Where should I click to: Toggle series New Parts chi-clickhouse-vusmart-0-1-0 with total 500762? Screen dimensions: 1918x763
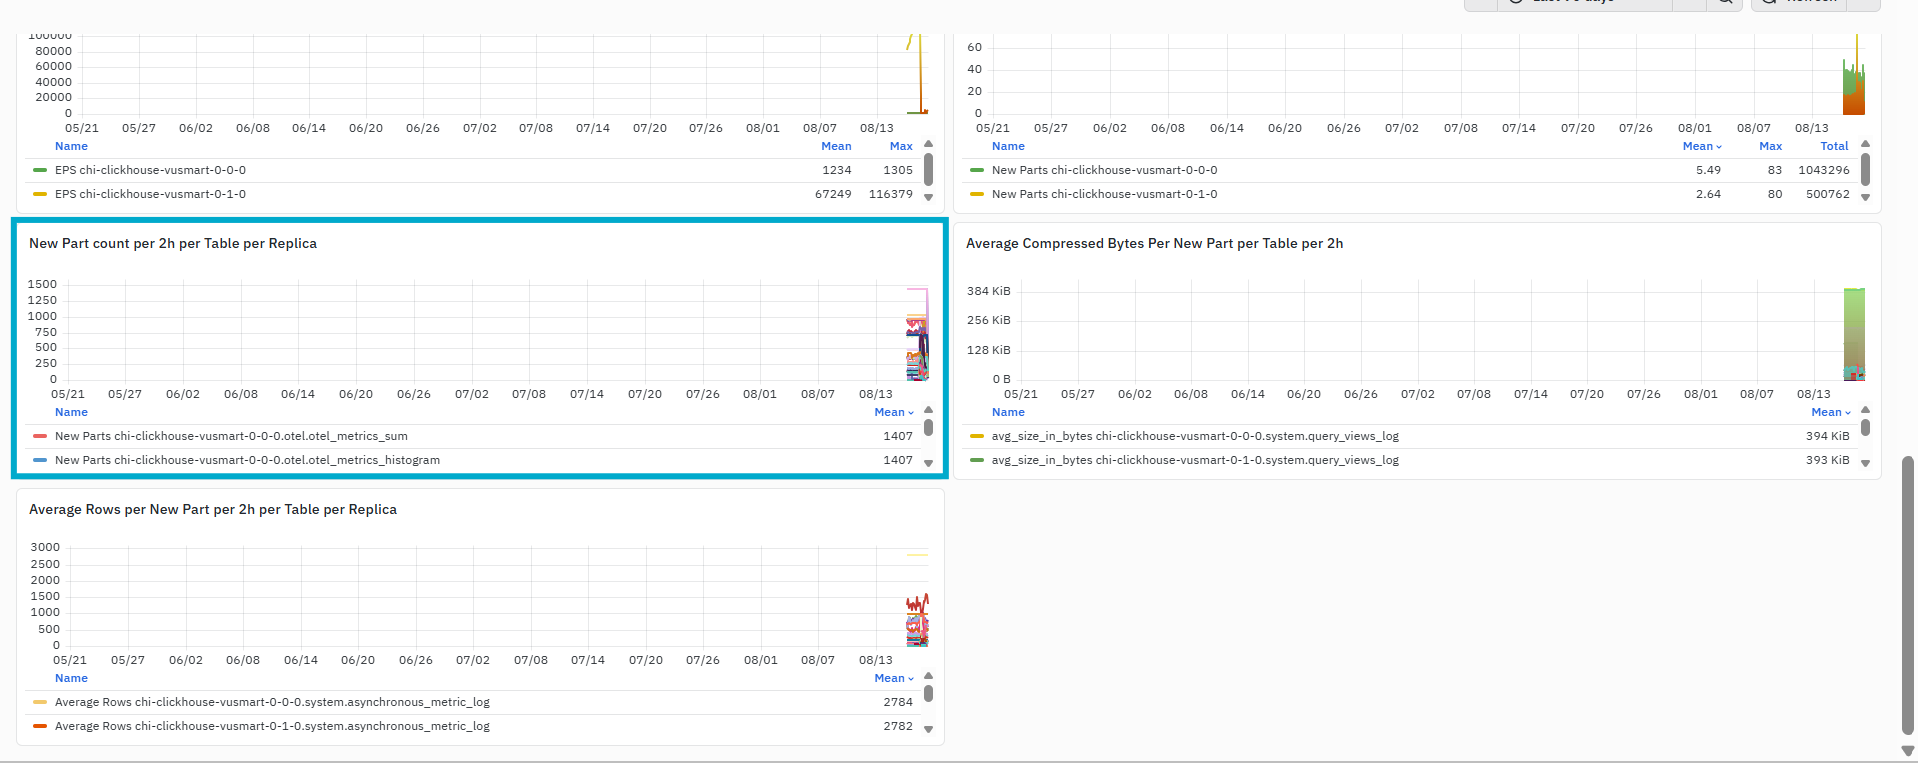tap(1104, 194)
